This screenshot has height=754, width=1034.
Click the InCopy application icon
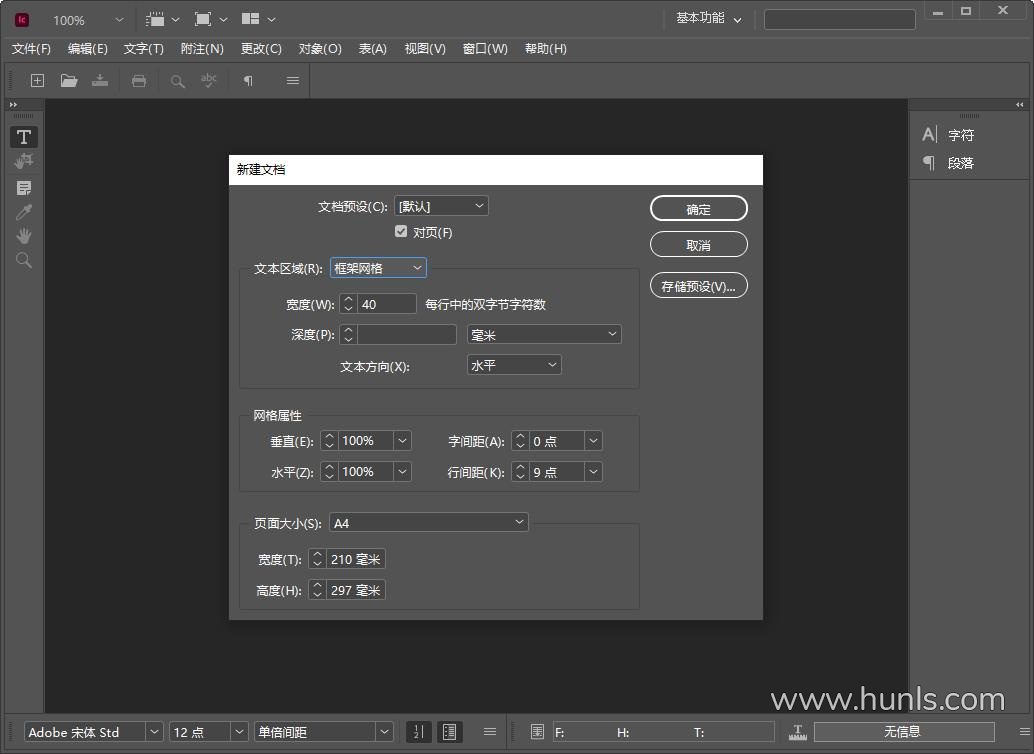(x=22, y=19)
